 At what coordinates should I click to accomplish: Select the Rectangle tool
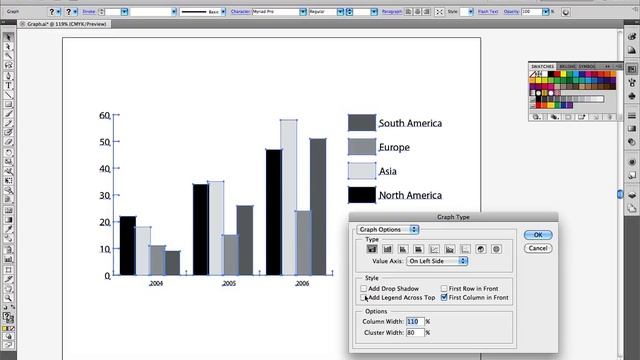(x=8, y=104)
